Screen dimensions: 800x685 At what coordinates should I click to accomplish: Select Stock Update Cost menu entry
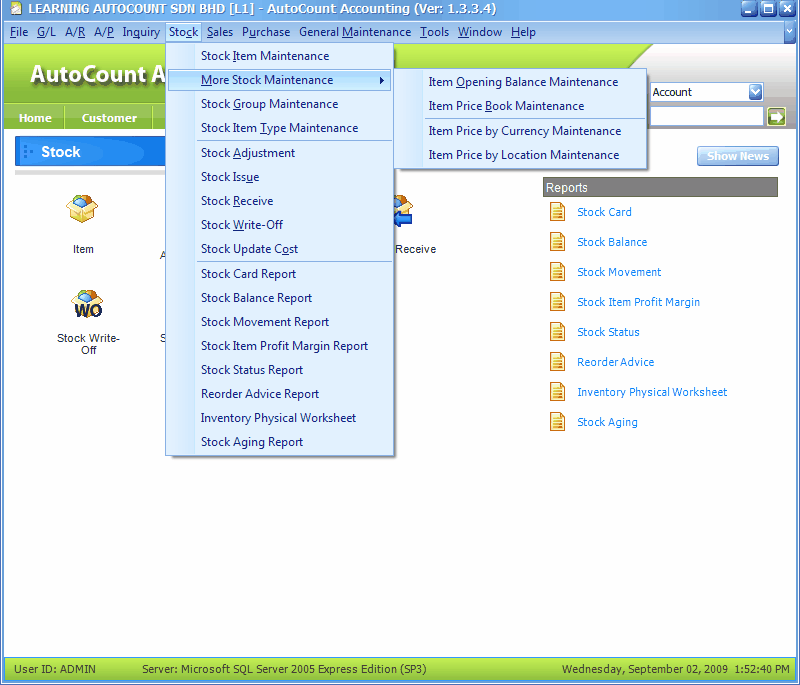click(x=280, y=249)
